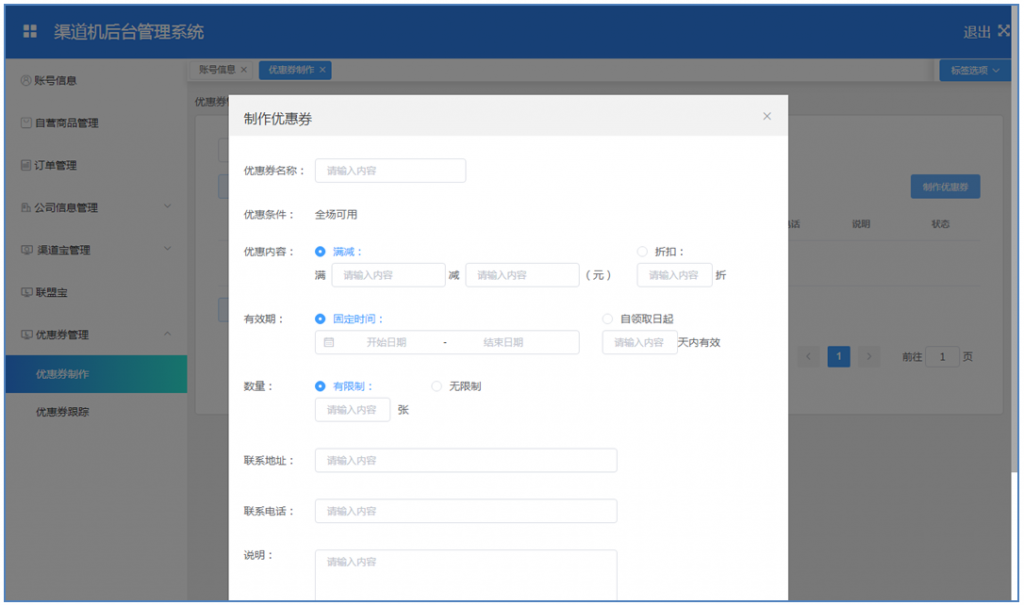Close the 账号信息 tab with its x

tap(244, 70)
